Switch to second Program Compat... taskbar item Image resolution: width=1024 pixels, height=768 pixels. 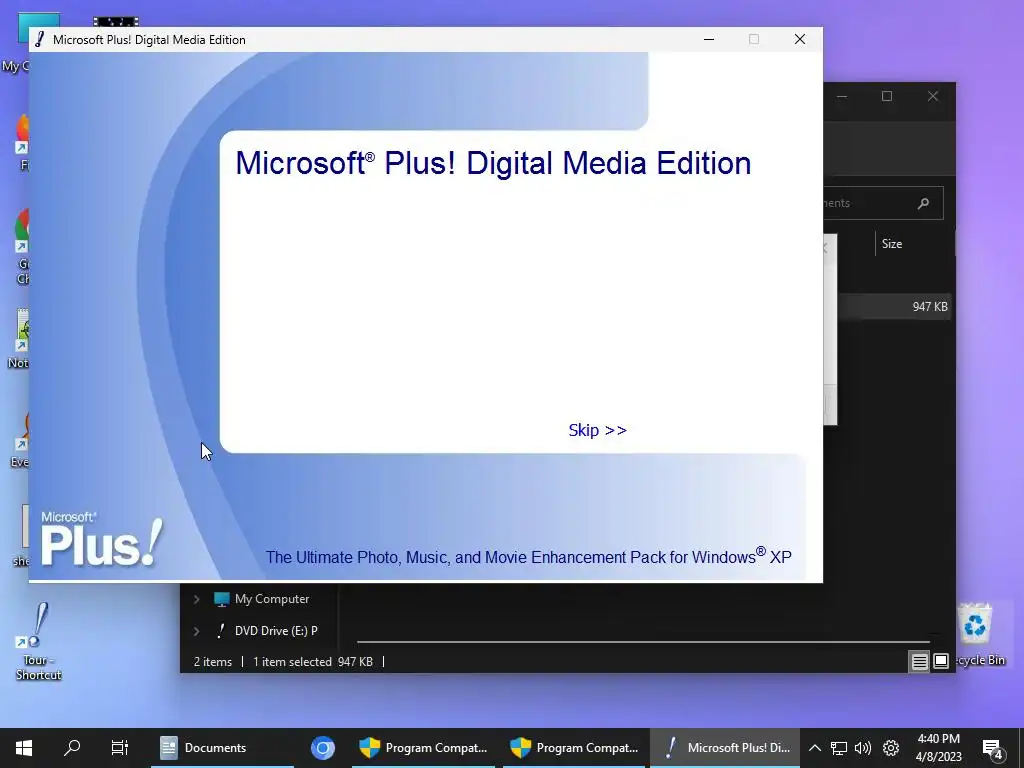pos(574,748)
